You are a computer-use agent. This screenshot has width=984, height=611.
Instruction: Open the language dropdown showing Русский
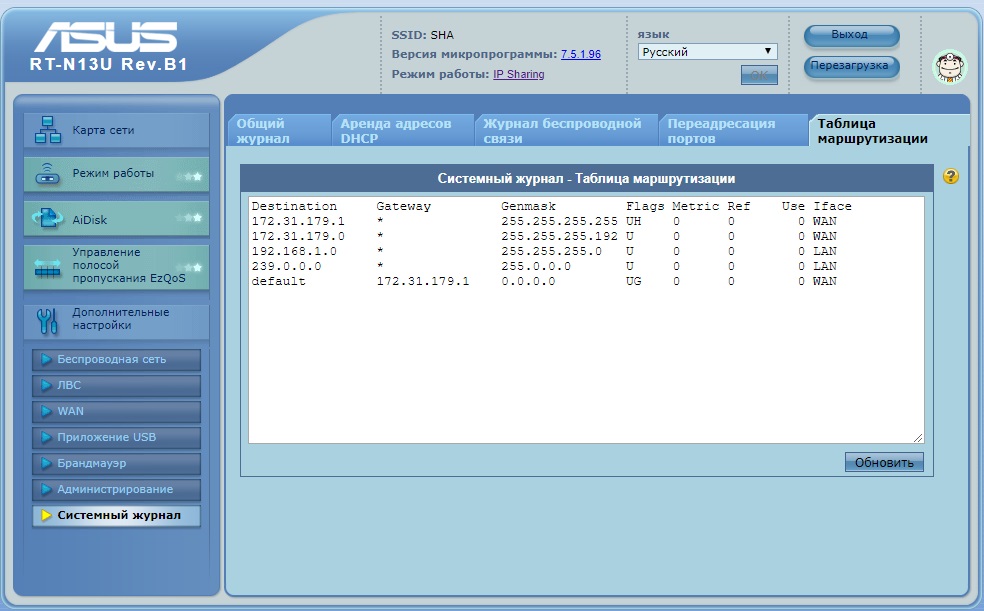[707, 52]
